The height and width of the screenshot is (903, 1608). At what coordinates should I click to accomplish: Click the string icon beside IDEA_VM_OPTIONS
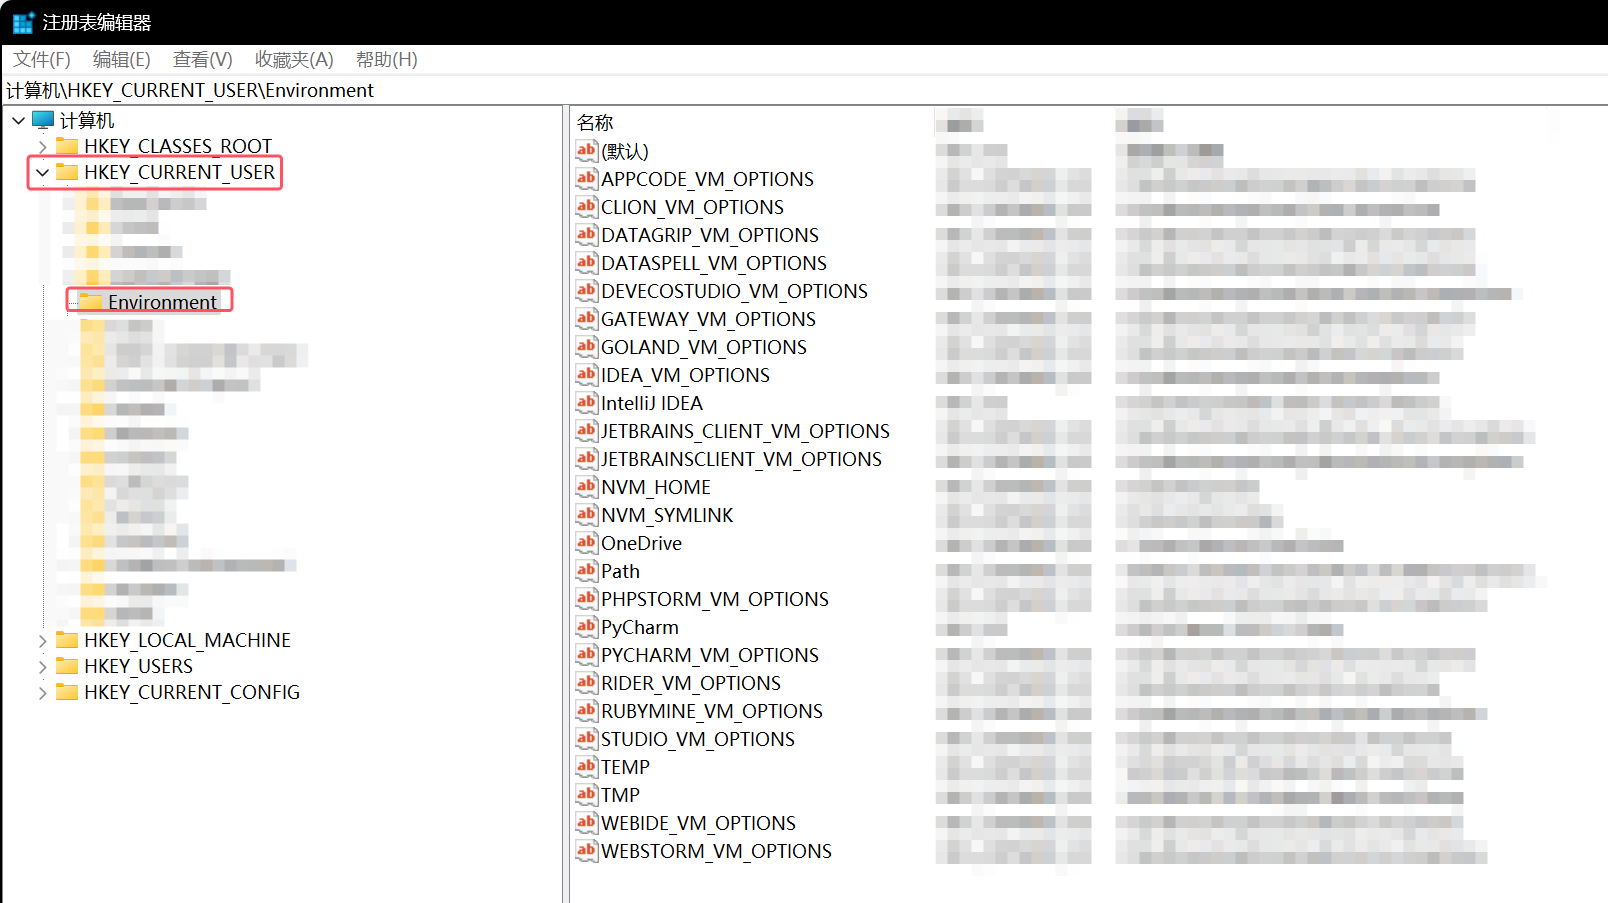coord(587,375)
